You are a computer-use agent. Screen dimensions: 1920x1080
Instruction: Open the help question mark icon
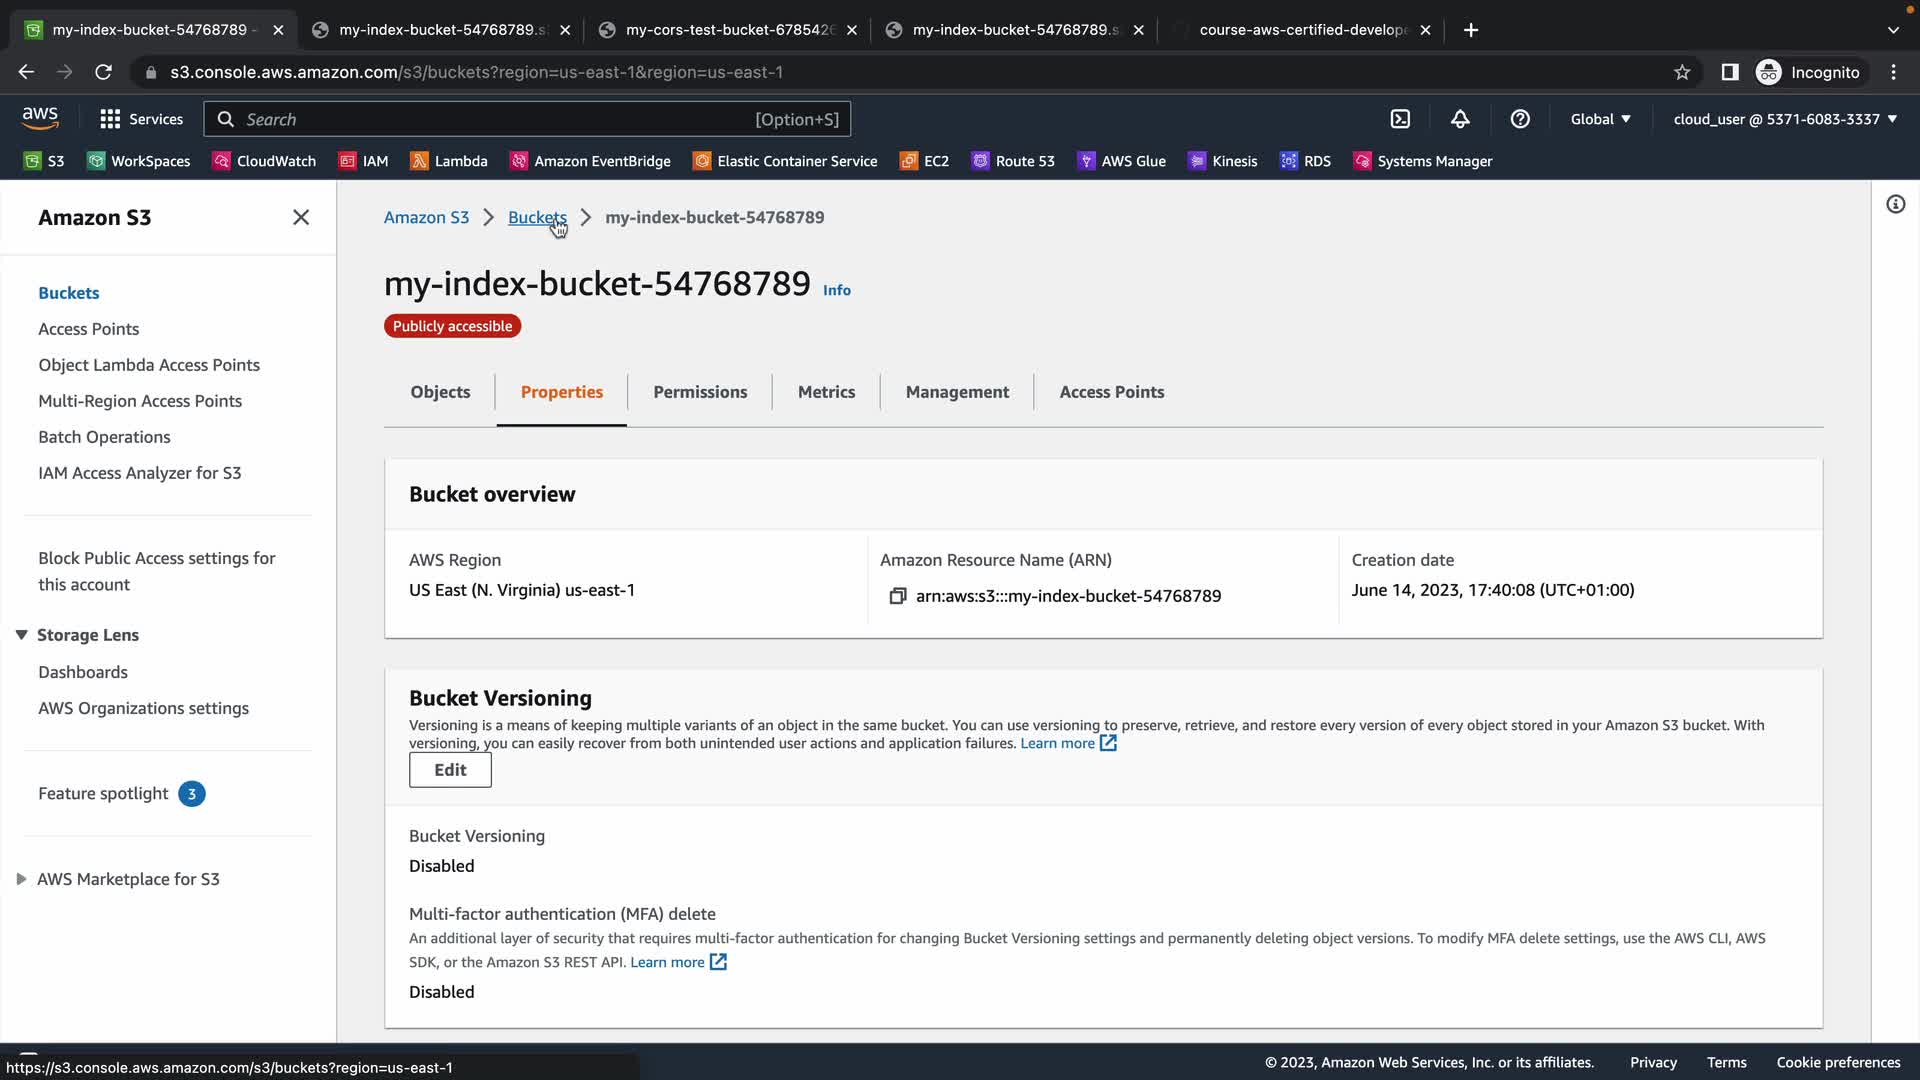(1520, 119)
